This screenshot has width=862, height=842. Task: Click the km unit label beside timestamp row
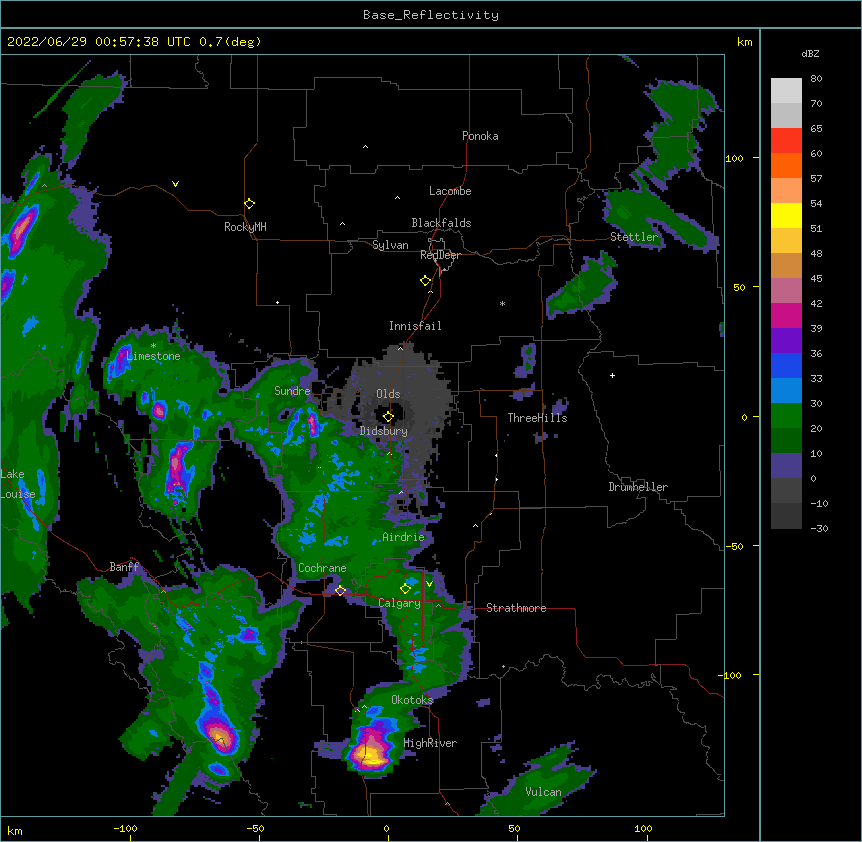point(744,42)
